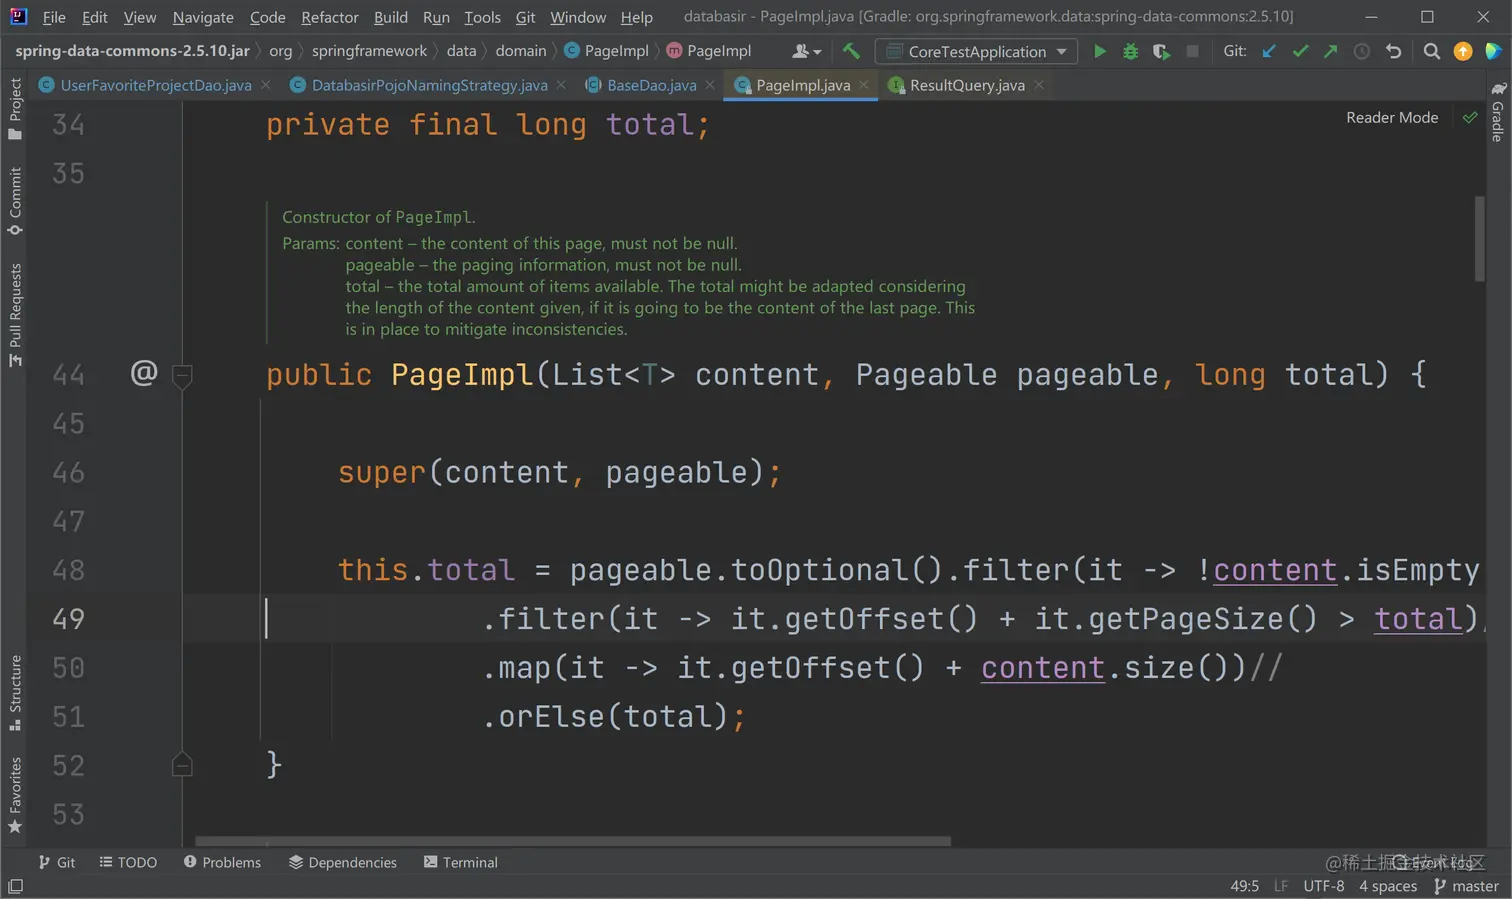Click the green inspection checkmark in editor
The width and height of the screenshot is (1512, 899).
pos(1470,118)
